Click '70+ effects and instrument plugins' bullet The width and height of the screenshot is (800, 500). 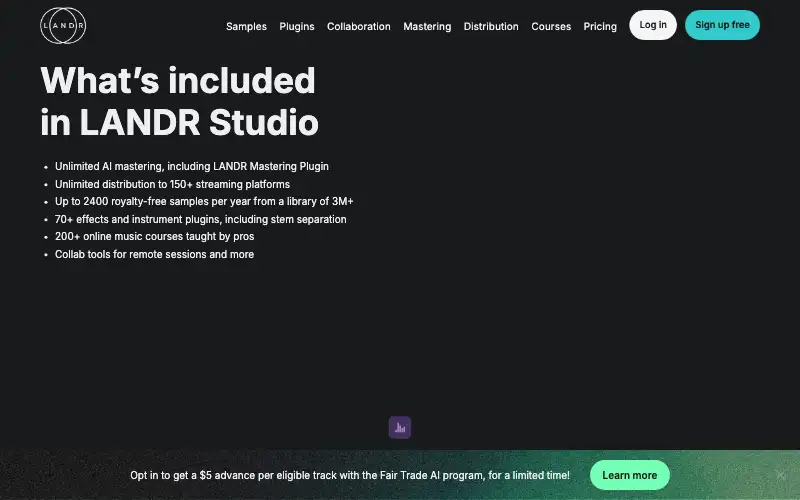[201, 219]
